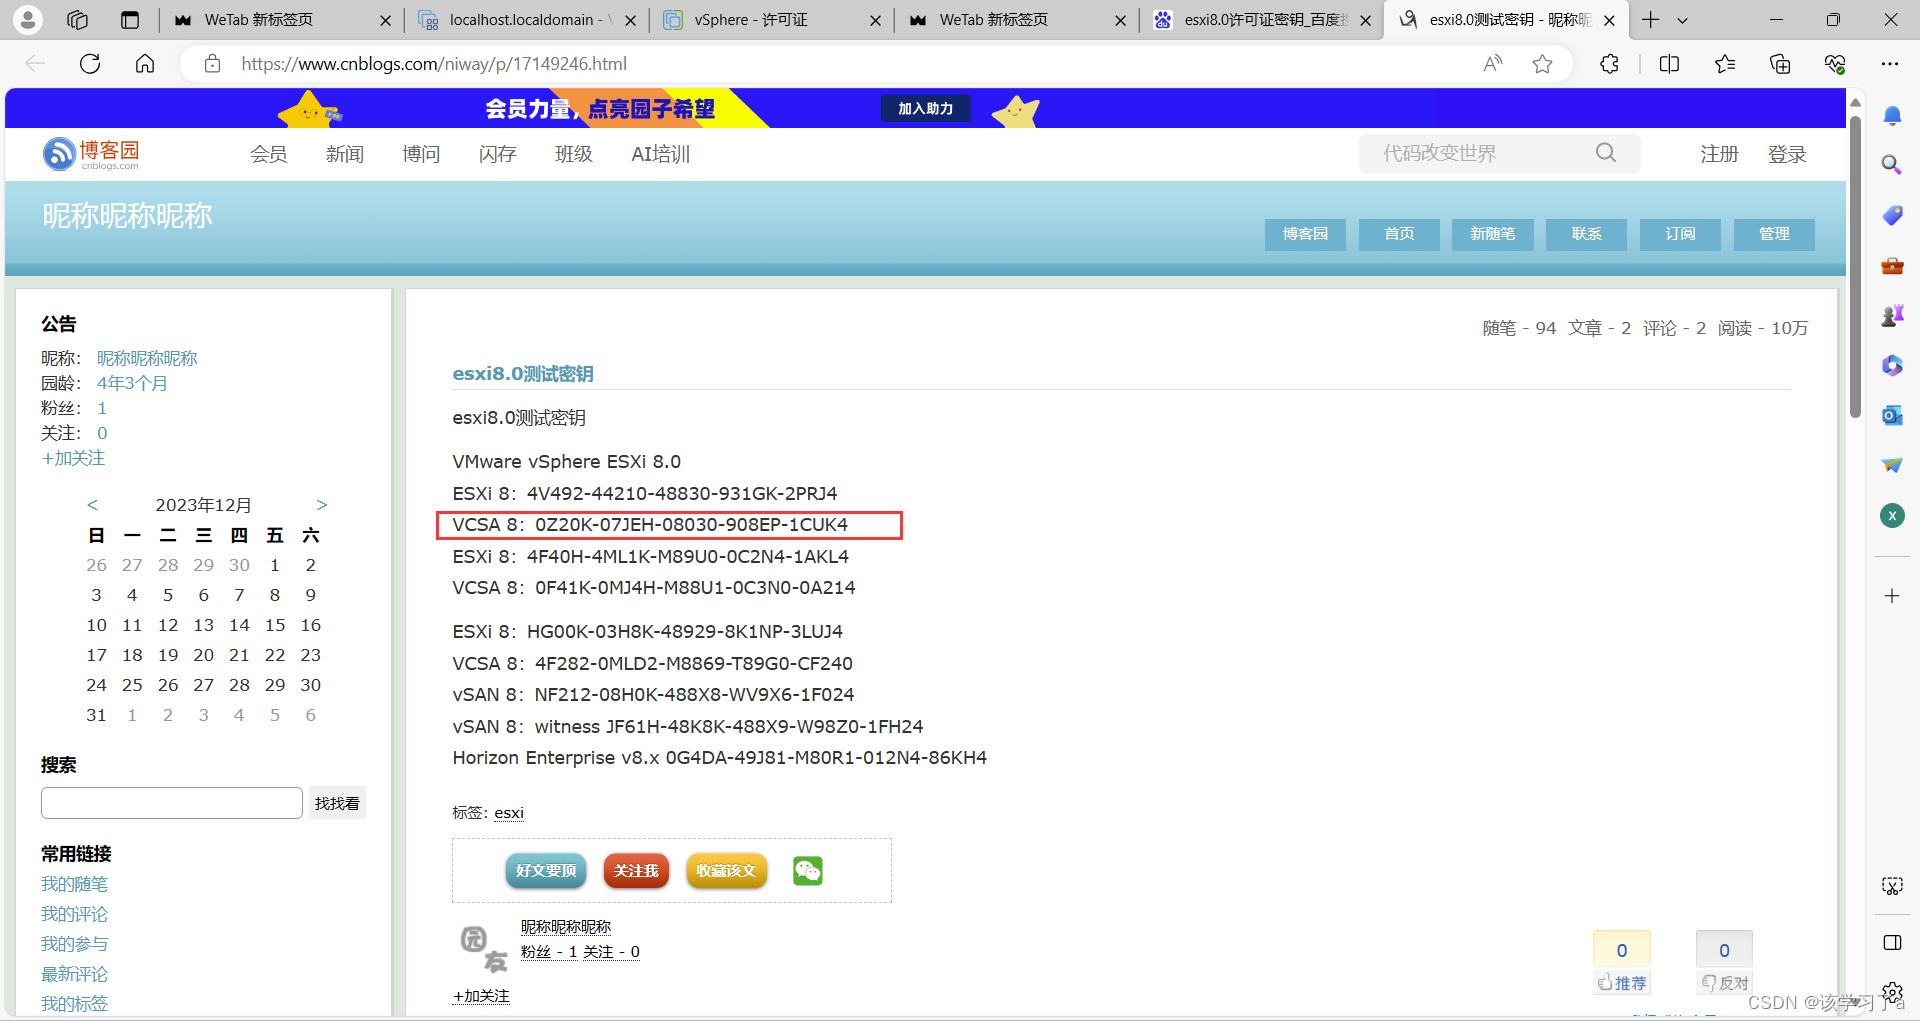Open browser extensions puzzle icon

1609,64
